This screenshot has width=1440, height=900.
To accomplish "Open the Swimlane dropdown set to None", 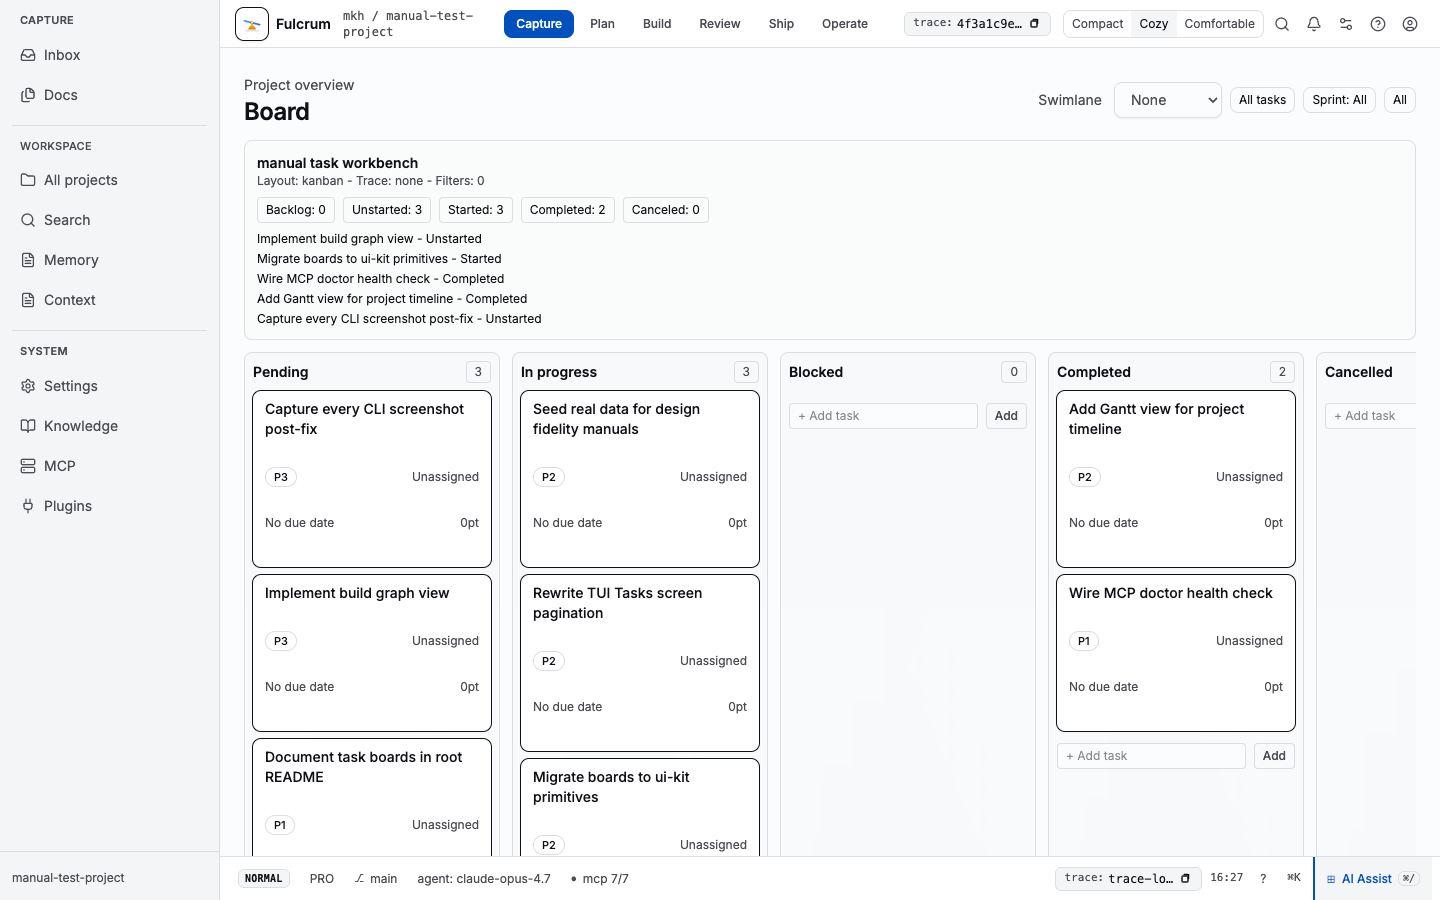I will [1168, 100].
